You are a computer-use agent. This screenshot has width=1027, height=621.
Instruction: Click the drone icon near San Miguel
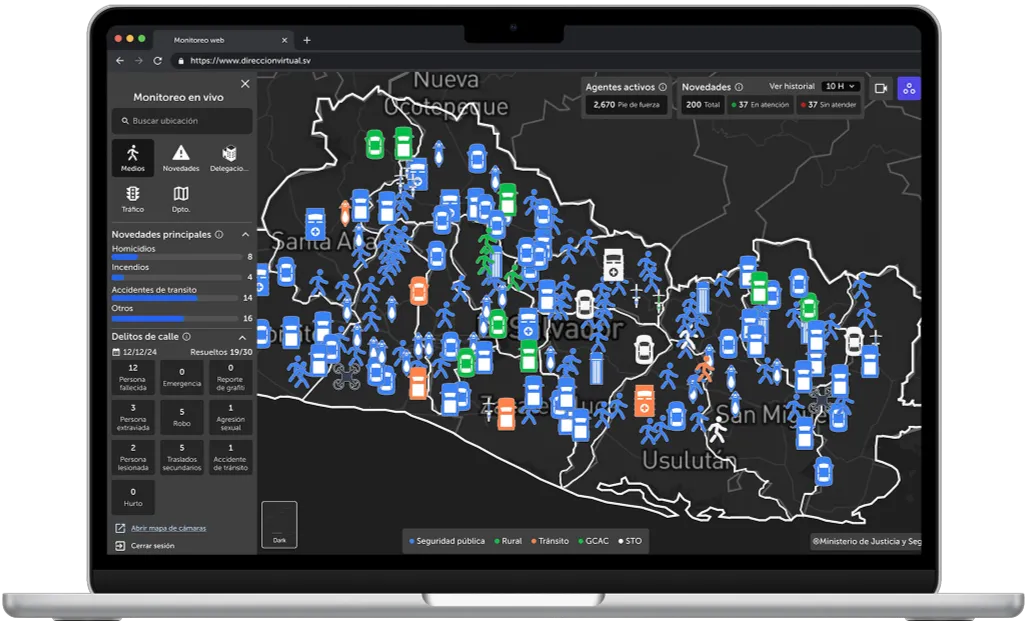click(820, 398)
